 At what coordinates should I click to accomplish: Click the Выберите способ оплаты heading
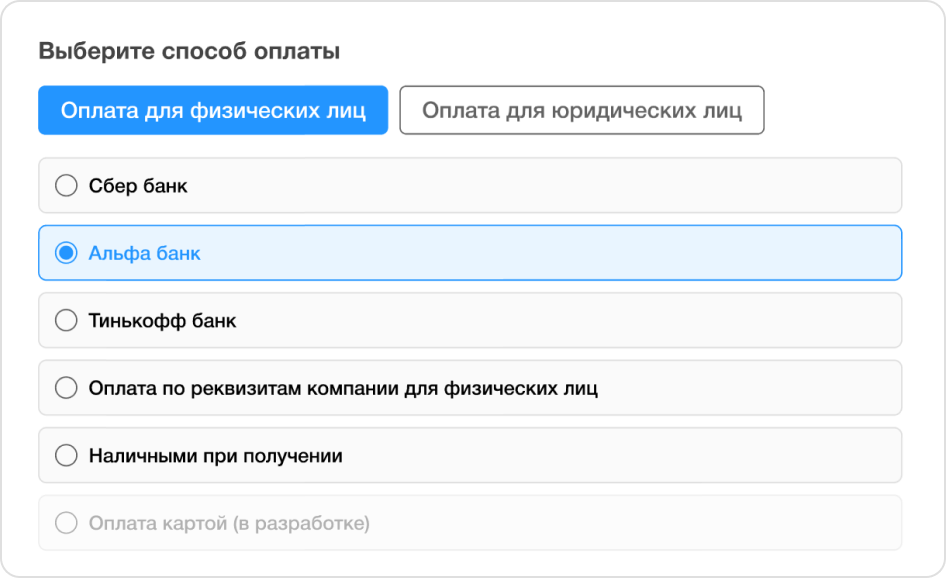tap(189, 51)
